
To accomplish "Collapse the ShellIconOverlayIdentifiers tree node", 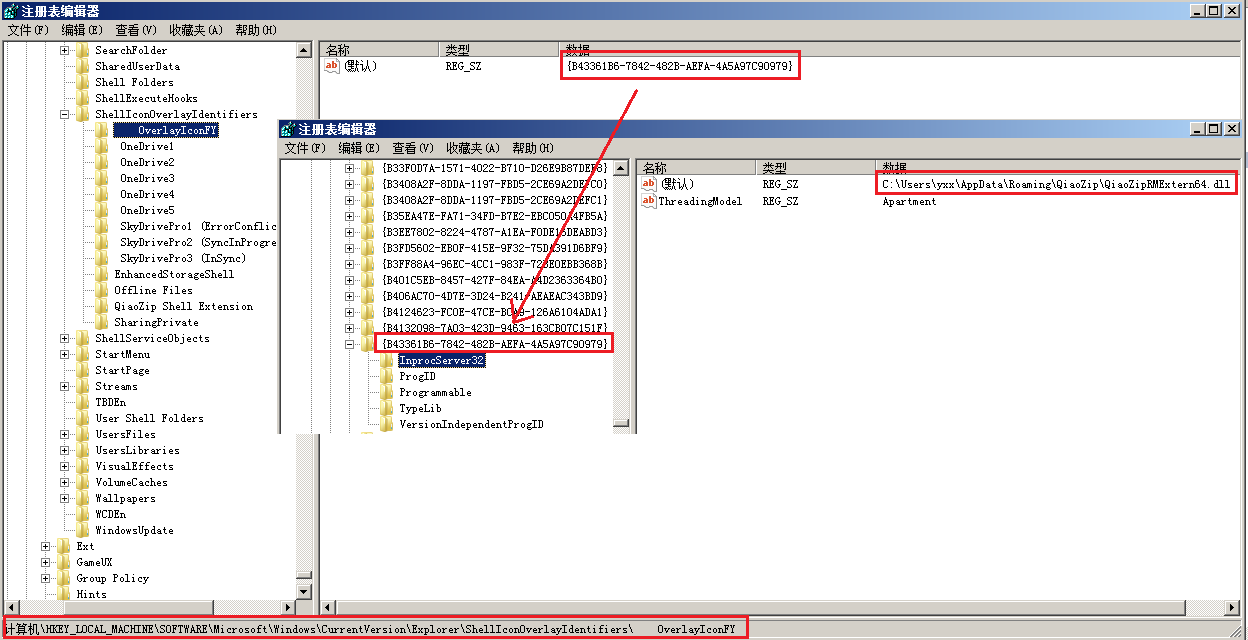I will click(x=65, y=114).
